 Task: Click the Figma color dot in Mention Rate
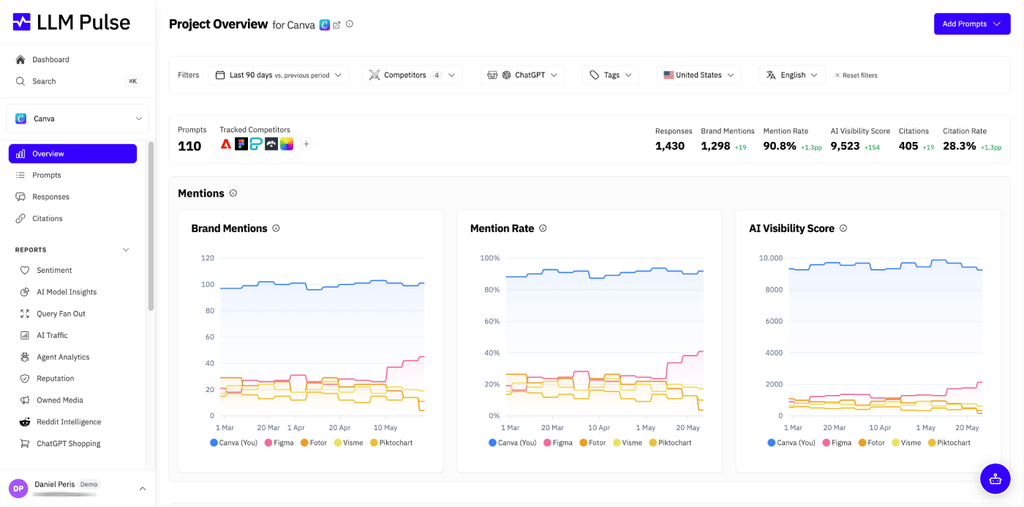click(547, 442)
